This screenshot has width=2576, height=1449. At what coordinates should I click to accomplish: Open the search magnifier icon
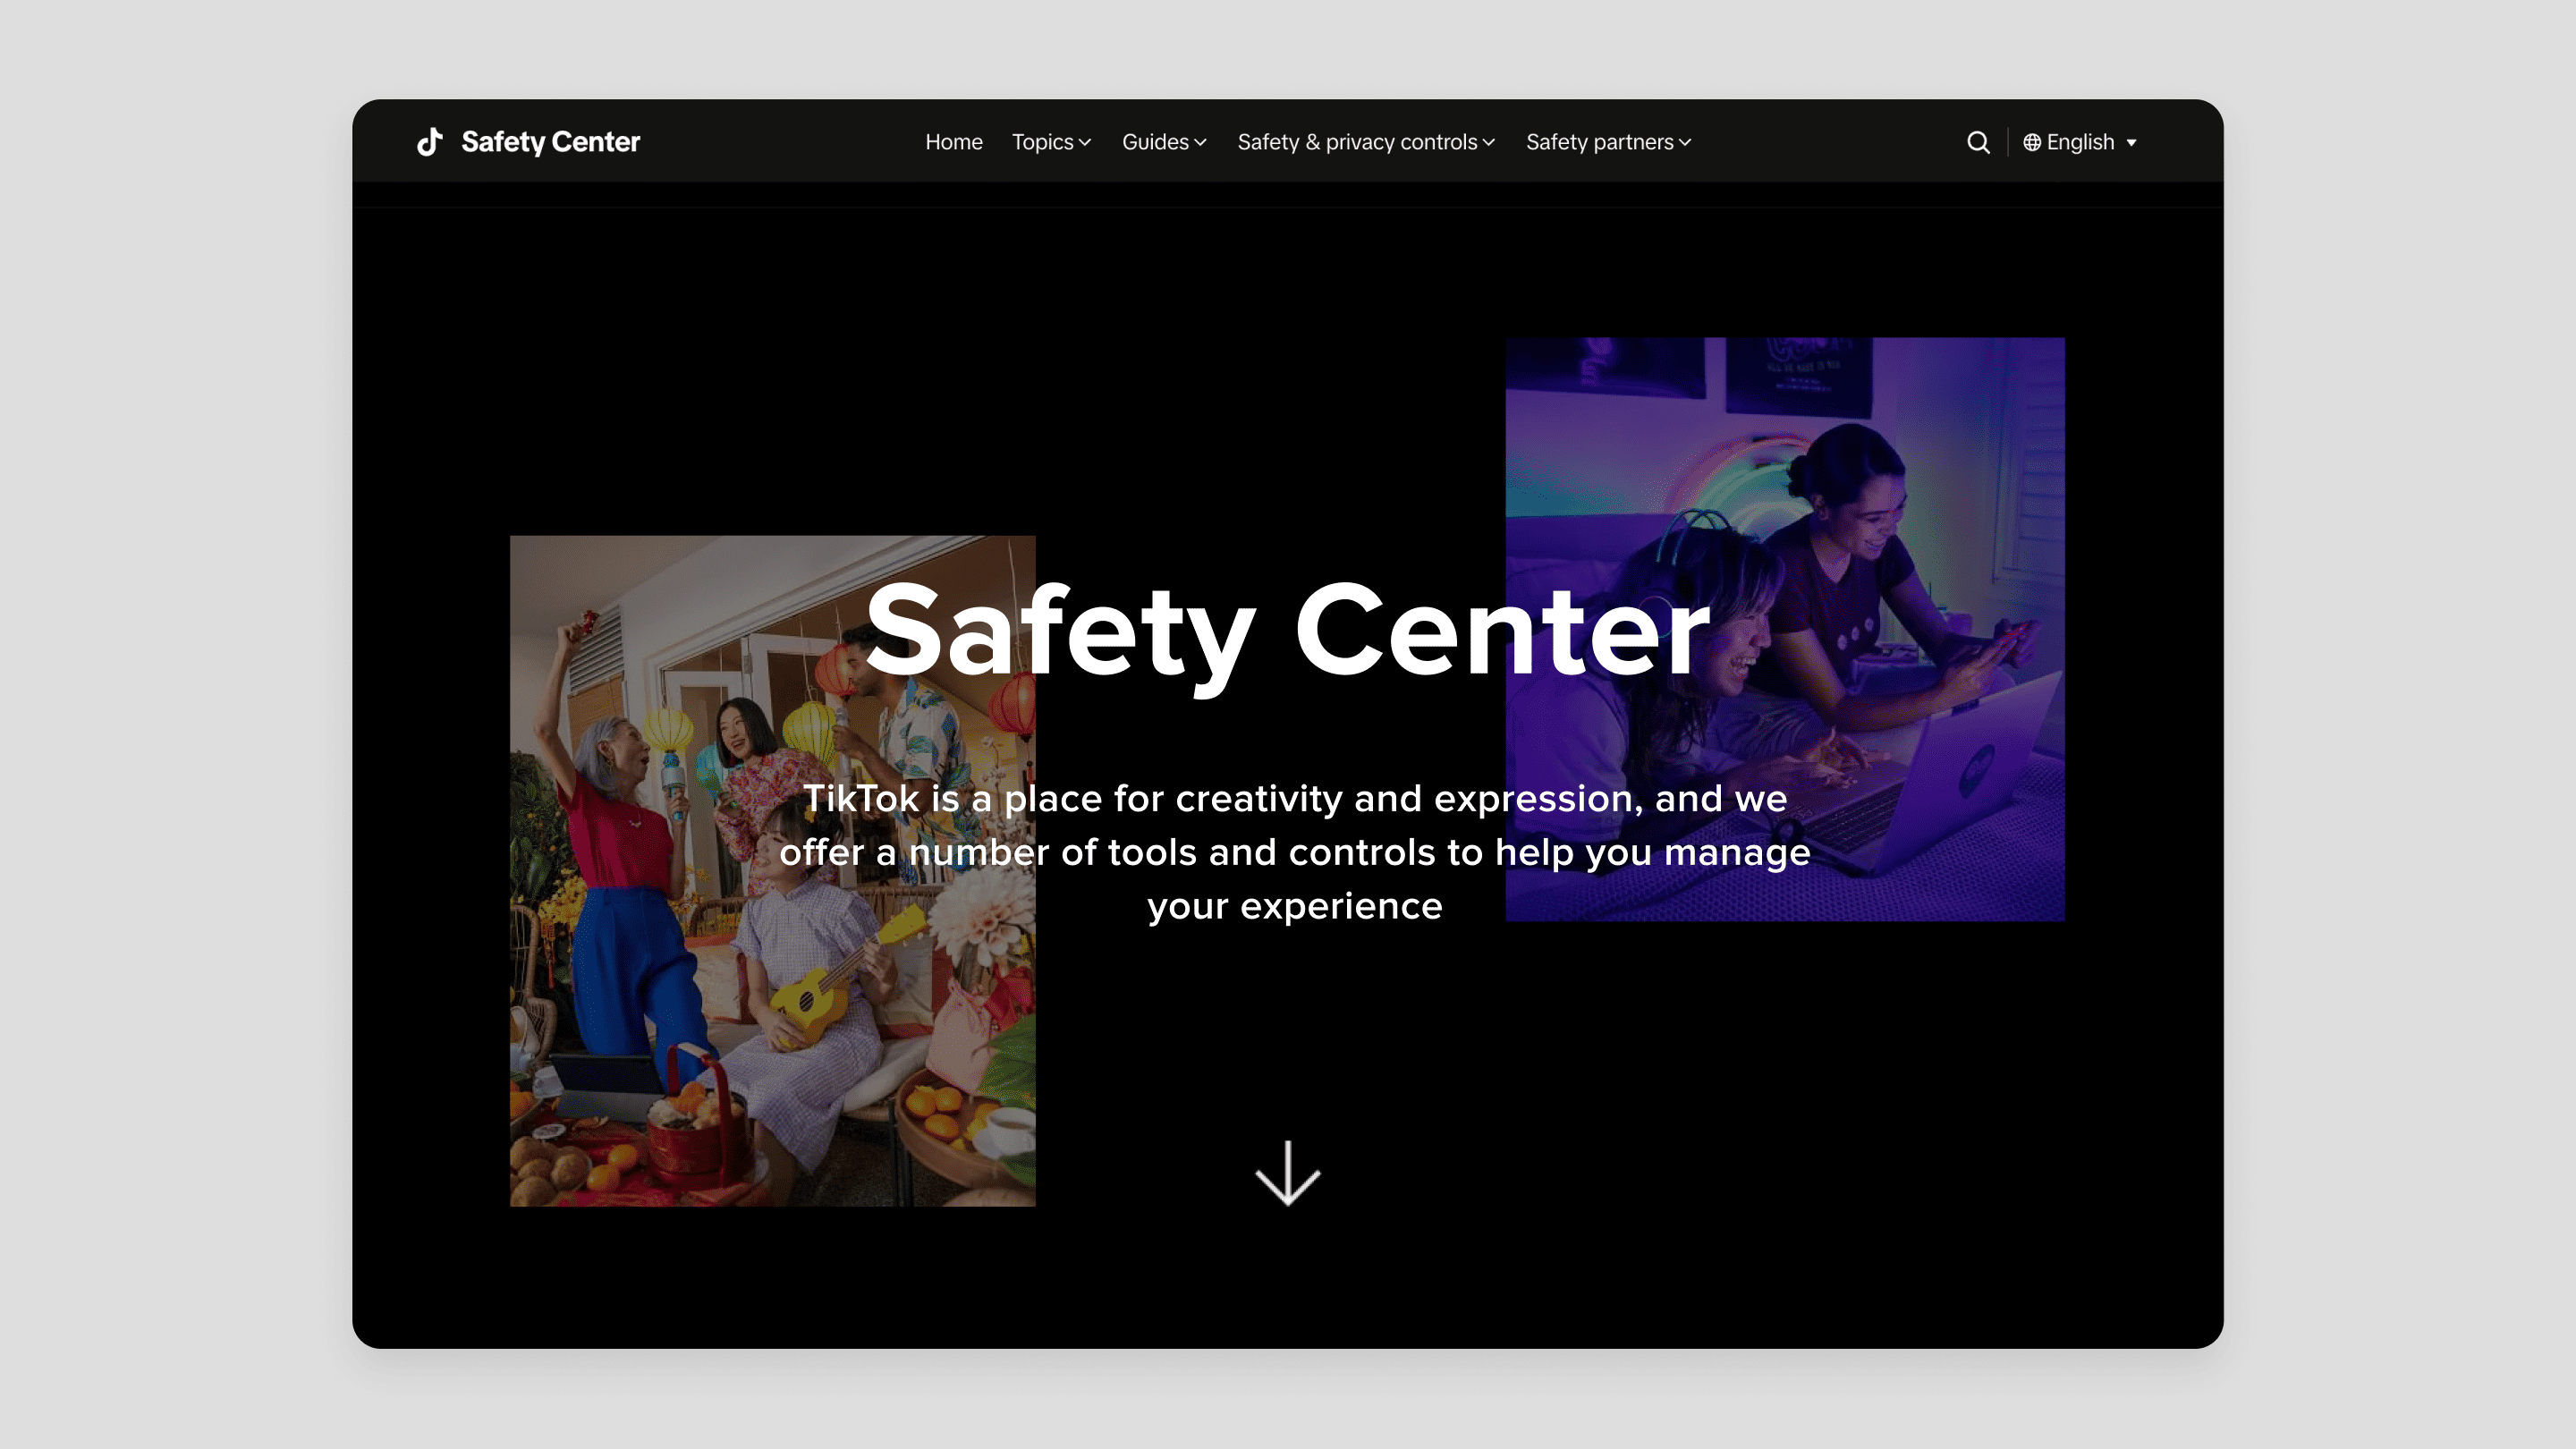pos(1978,142)
